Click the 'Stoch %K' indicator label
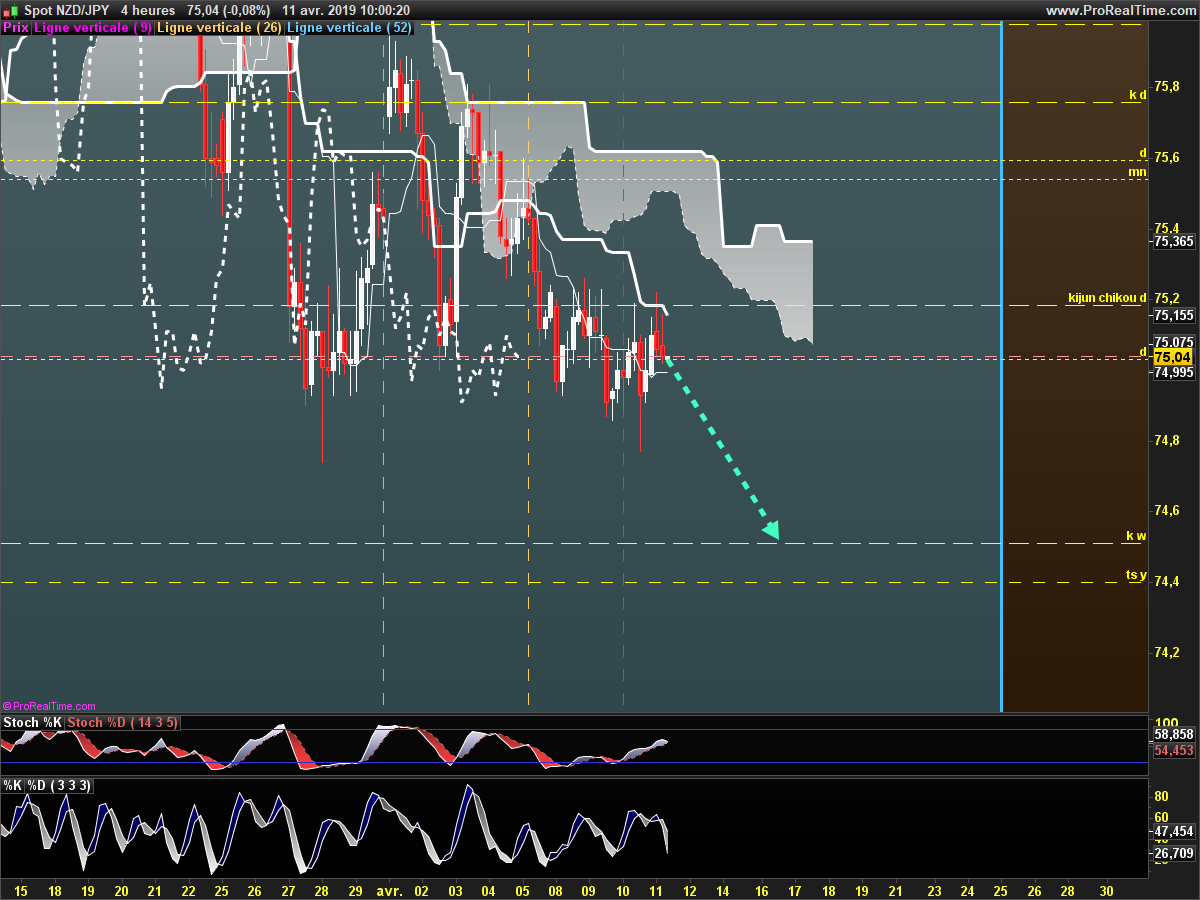This screenshot has height=900, width=1200. point(33,722)
